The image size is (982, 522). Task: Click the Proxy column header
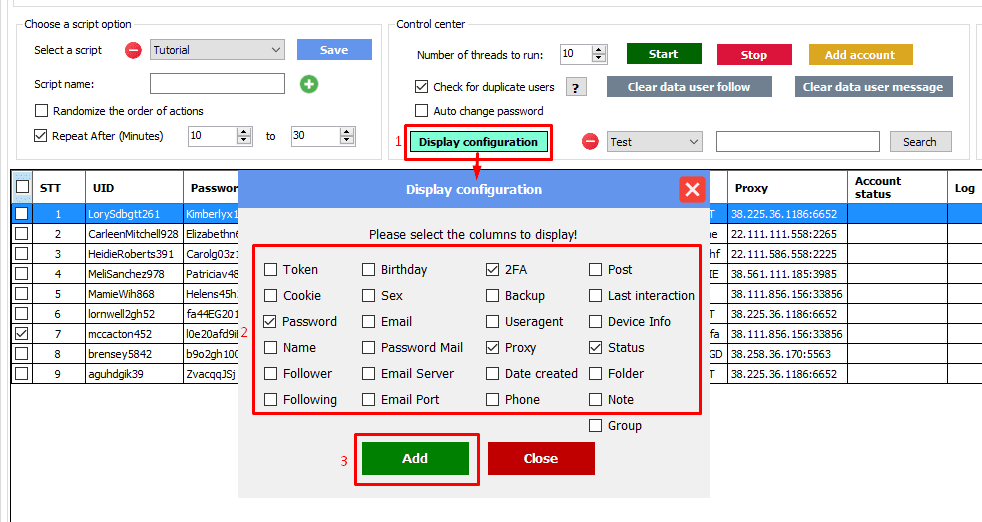click(751, 188)
